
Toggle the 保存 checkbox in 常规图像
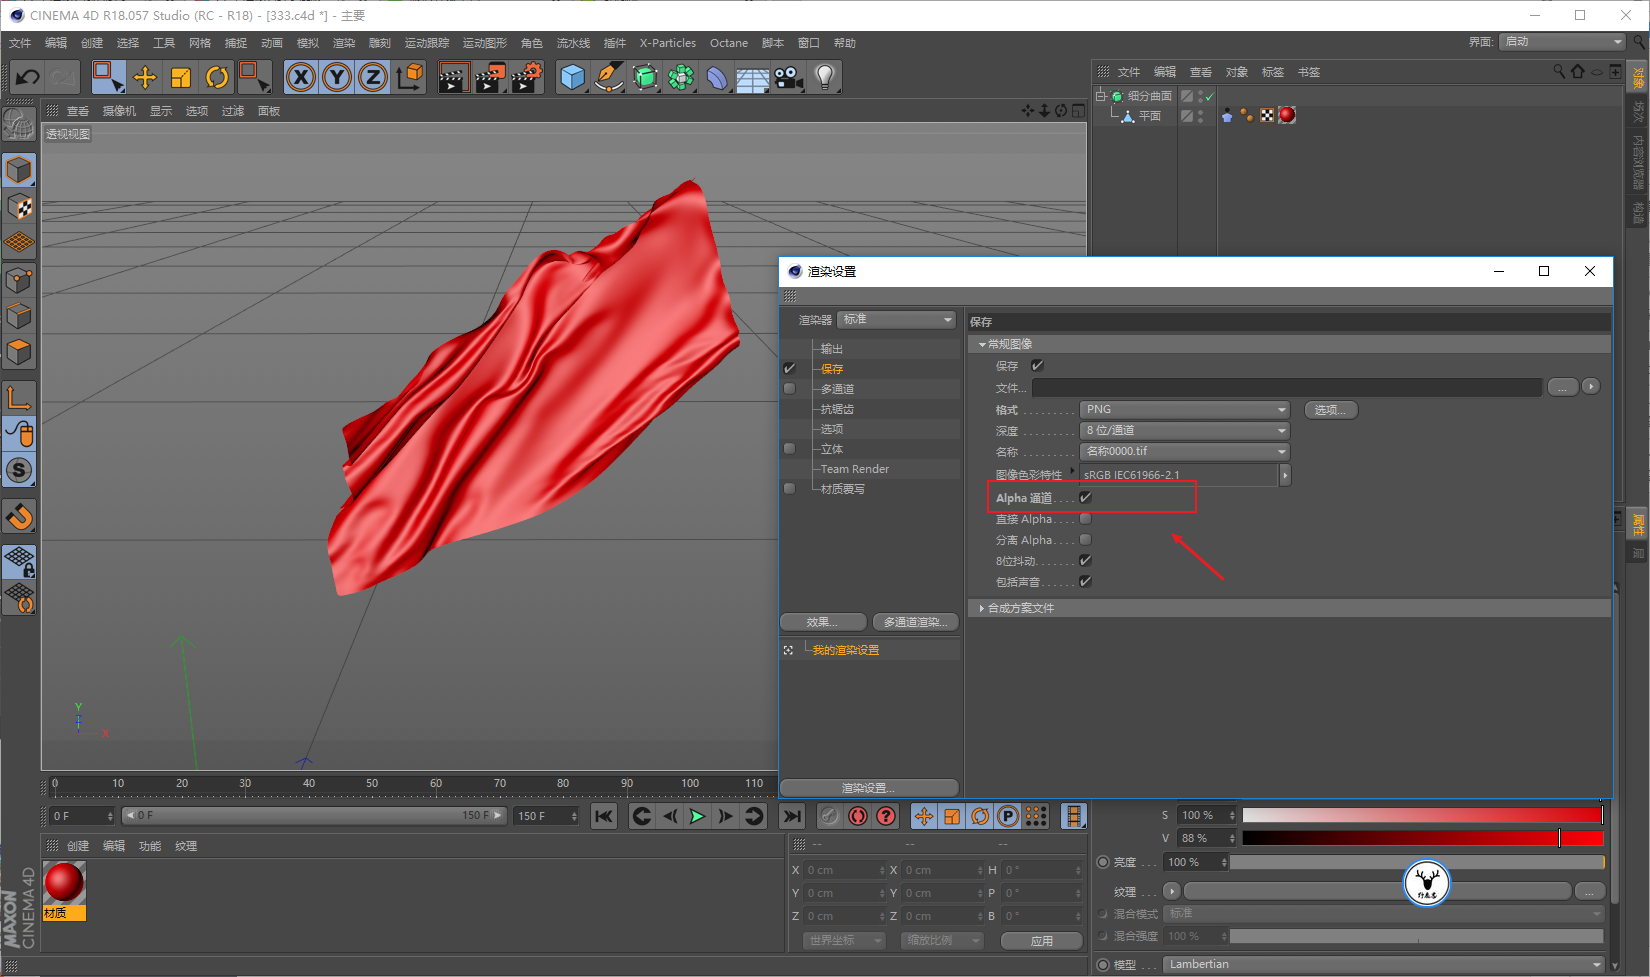pyautogui.click(x=1037, y=365)
